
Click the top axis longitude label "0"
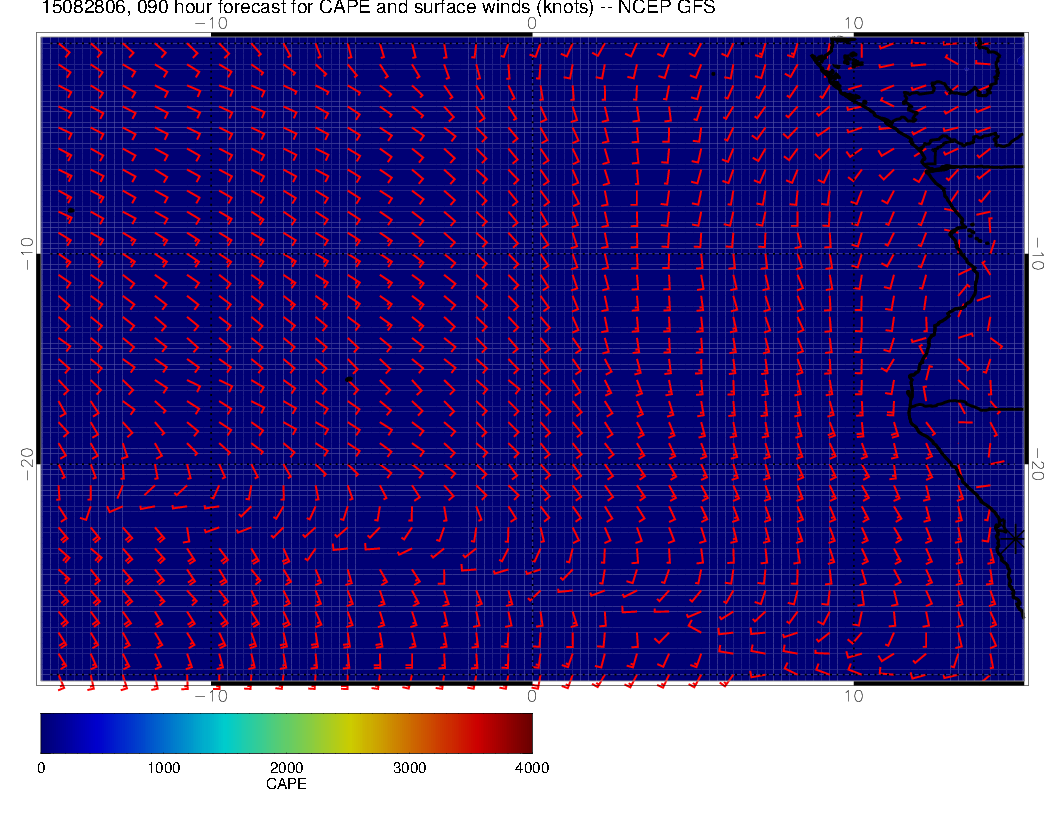(x=532, y=22)
